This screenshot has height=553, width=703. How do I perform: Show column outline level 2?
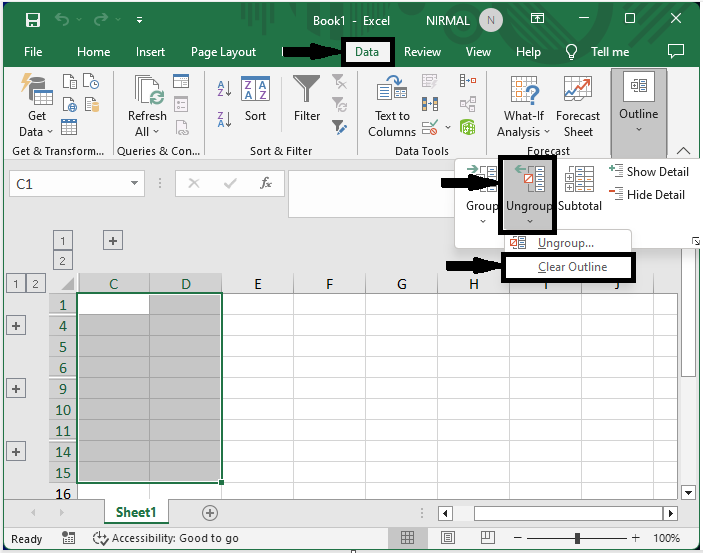point(63,261)
